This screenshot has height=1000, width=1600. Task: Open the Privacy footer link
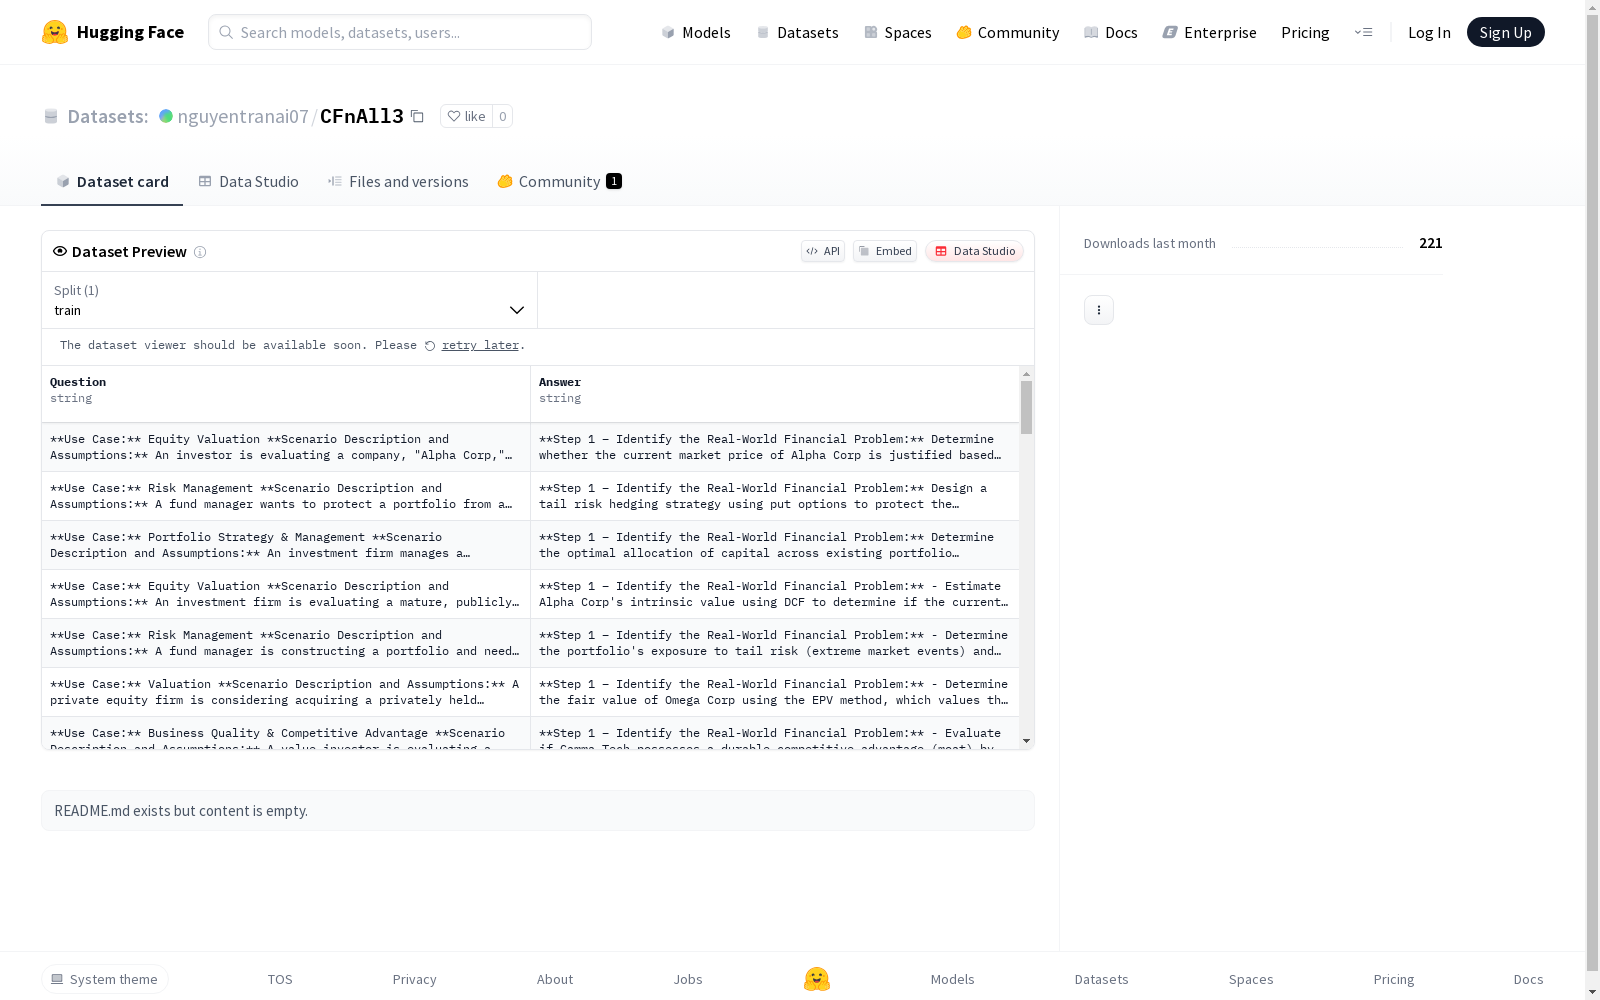(x=415, y=979)
